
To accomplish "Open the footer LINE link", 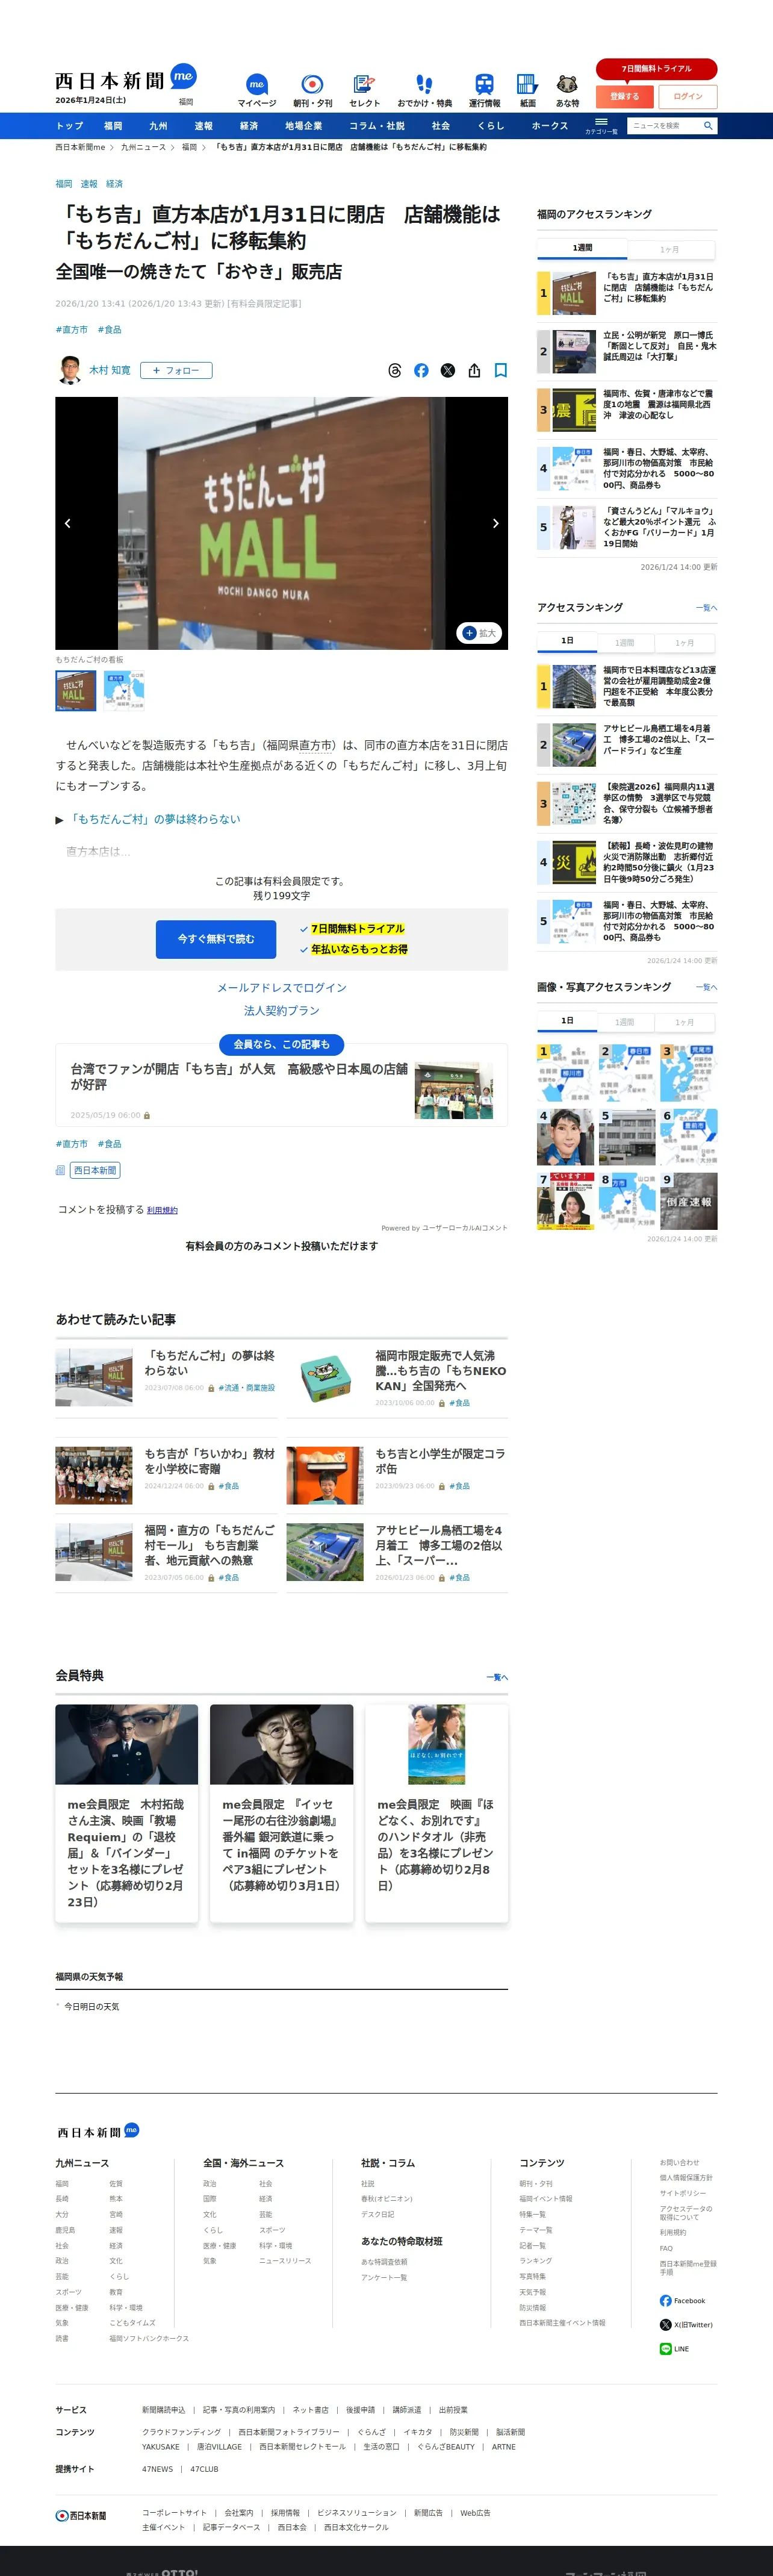I will pos(674,2349).
